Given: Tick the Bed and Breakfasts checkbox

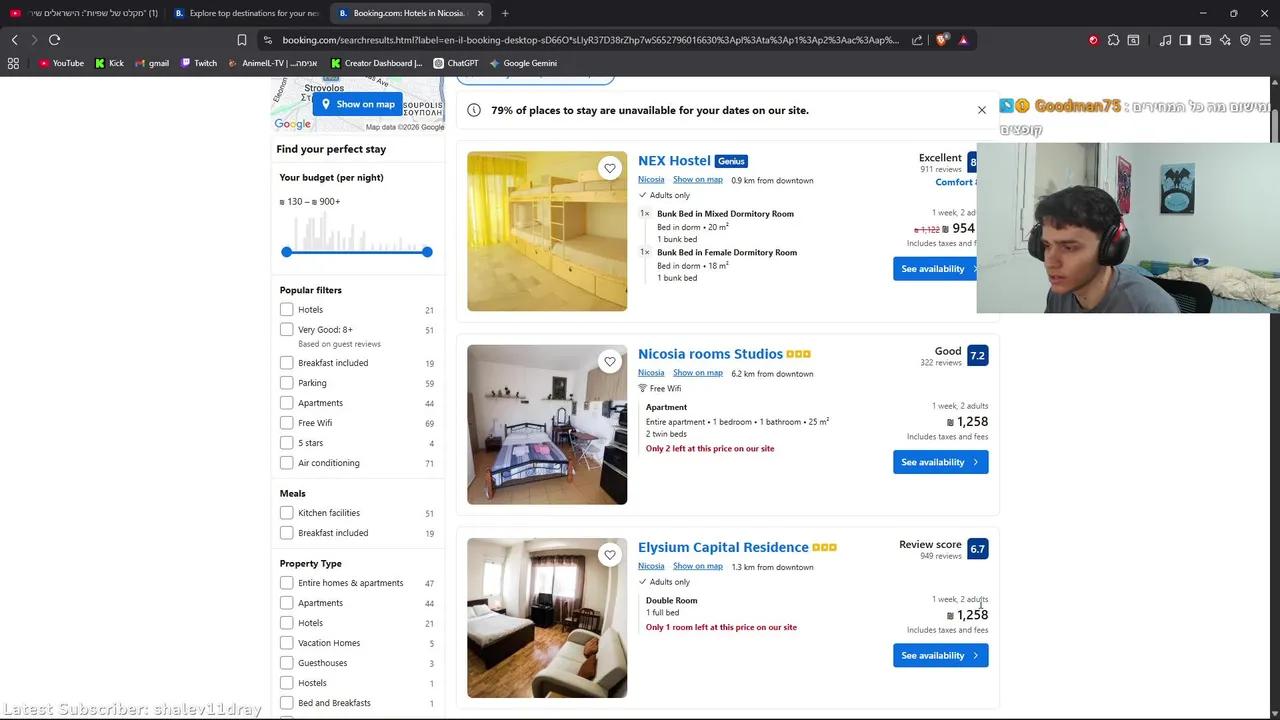Looking at the screenshot, I should (287, 703).
